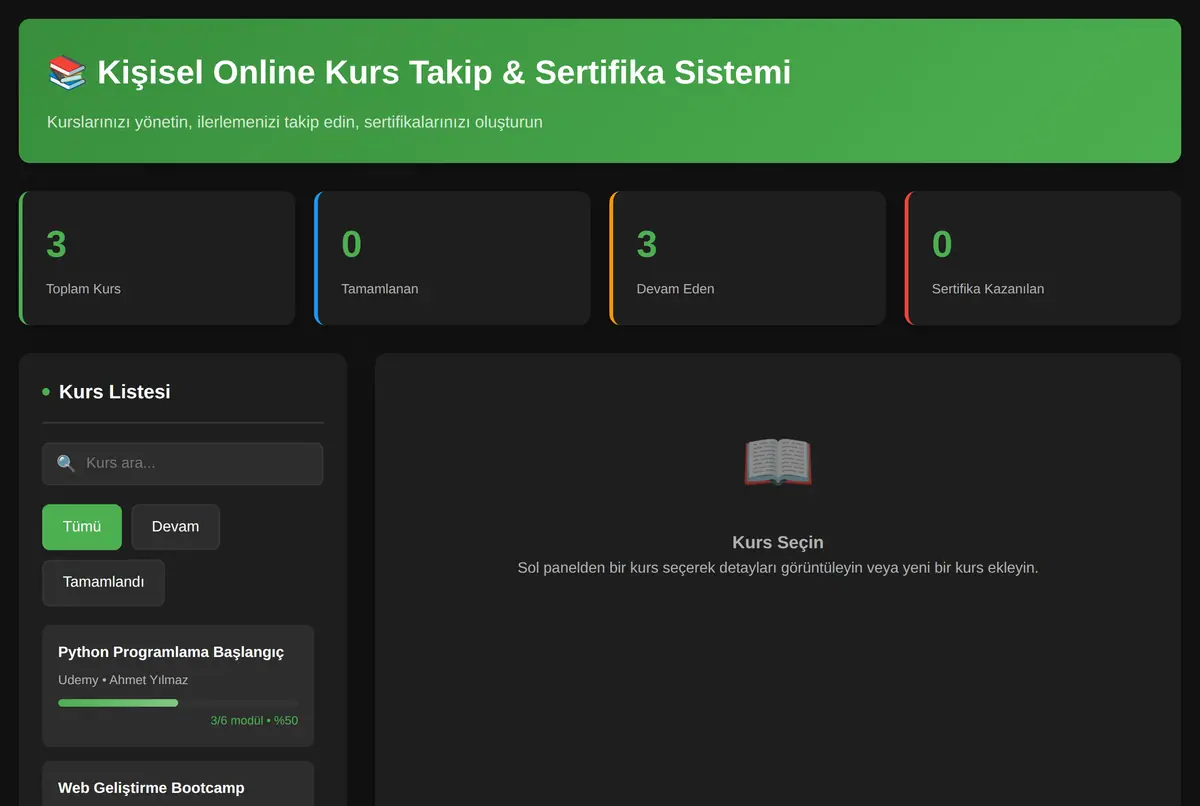Click the magnifier icon in search box
Image resolution: width=1200 pixels, height=806 pixels.
pyautogui.click(x=66, y=463)
